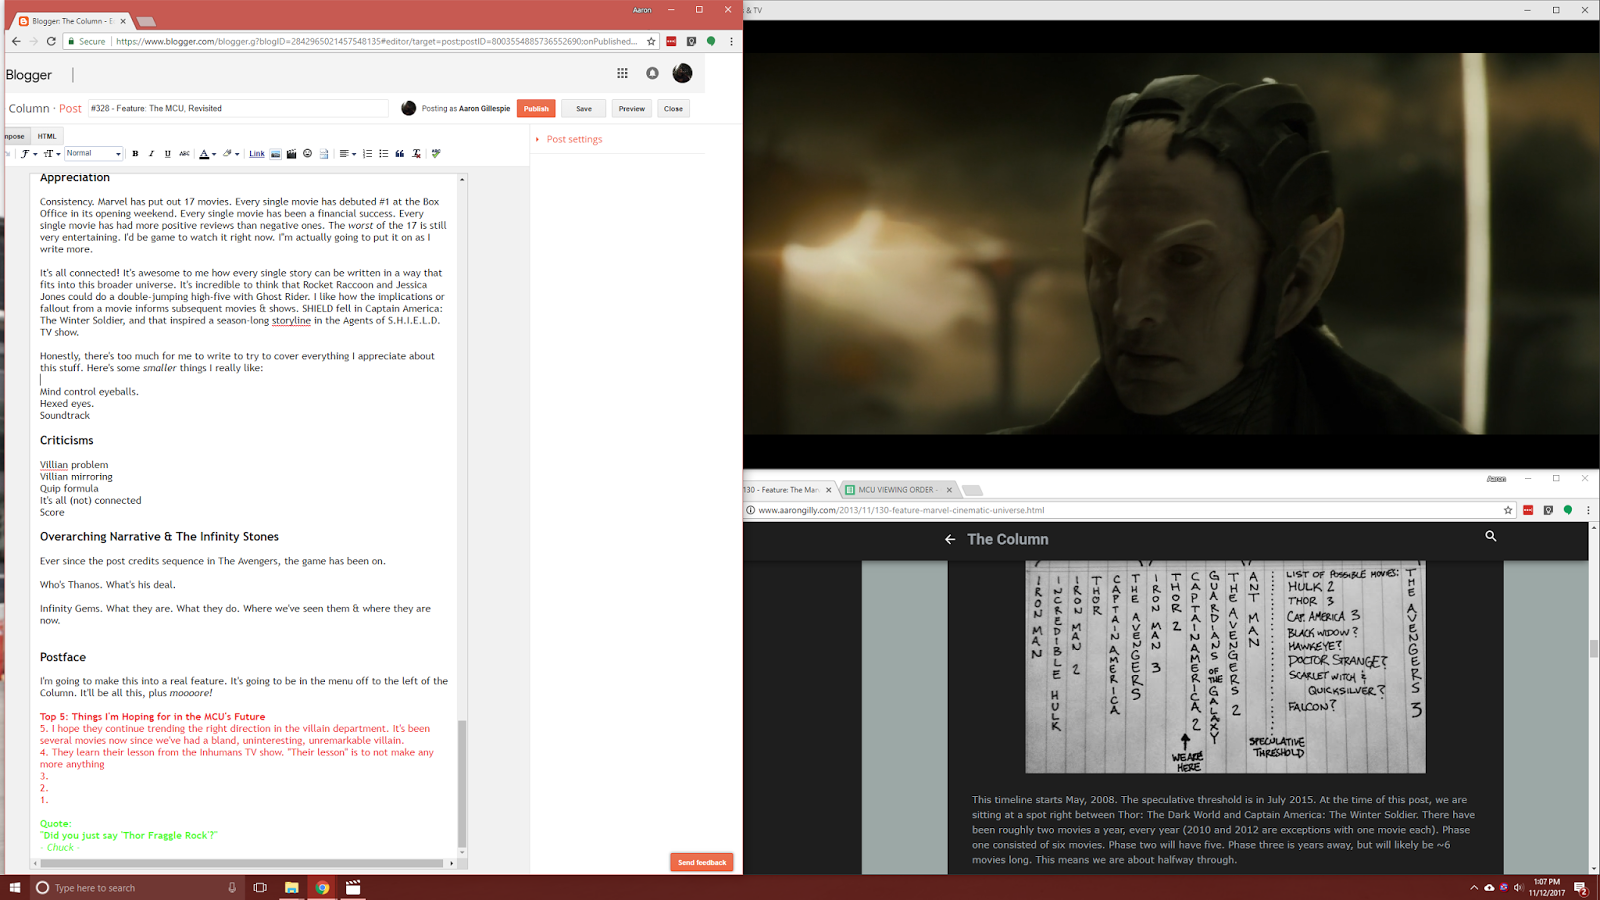Open File Explorer from the taskbar
Image resolution: width=1600 pixels, height=900 pixels.
pos(291,887)
